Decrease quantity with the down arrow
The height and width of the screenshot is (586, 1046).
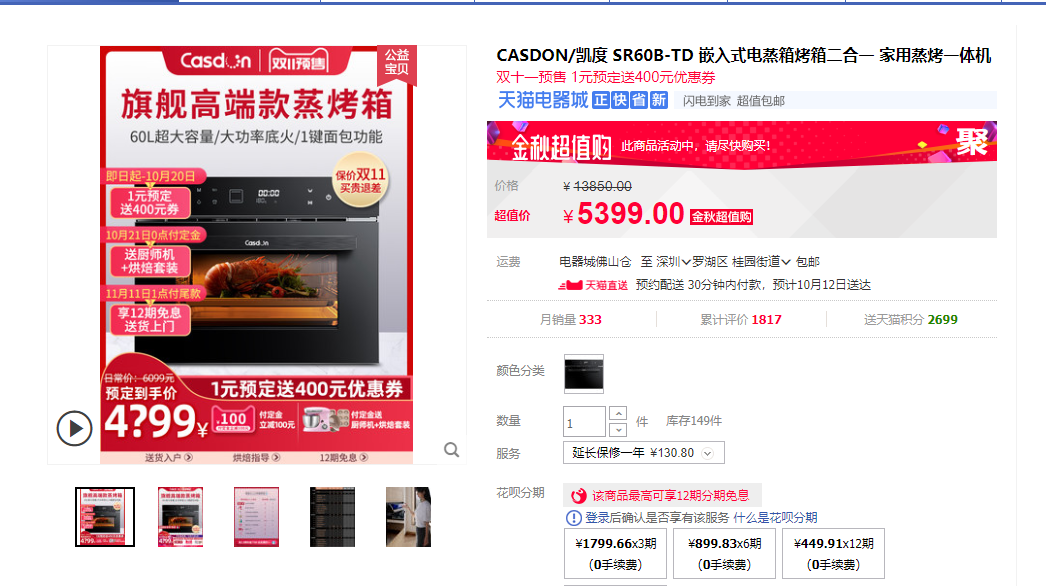pyautogui.click(x=618, y=429)
